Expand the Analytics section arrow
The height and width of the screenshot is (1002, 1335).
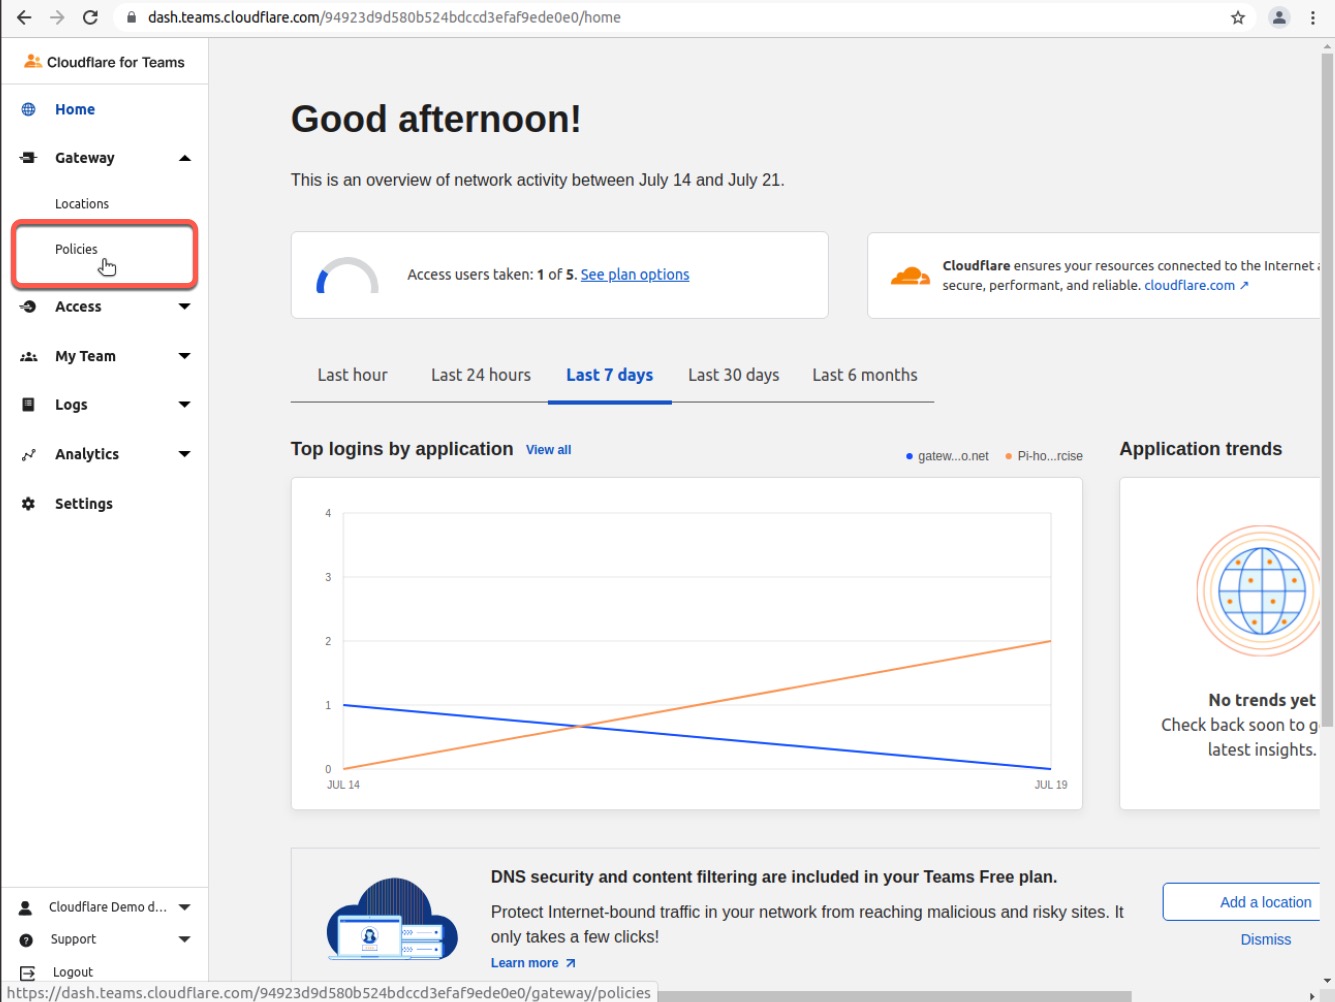(185, 454)
